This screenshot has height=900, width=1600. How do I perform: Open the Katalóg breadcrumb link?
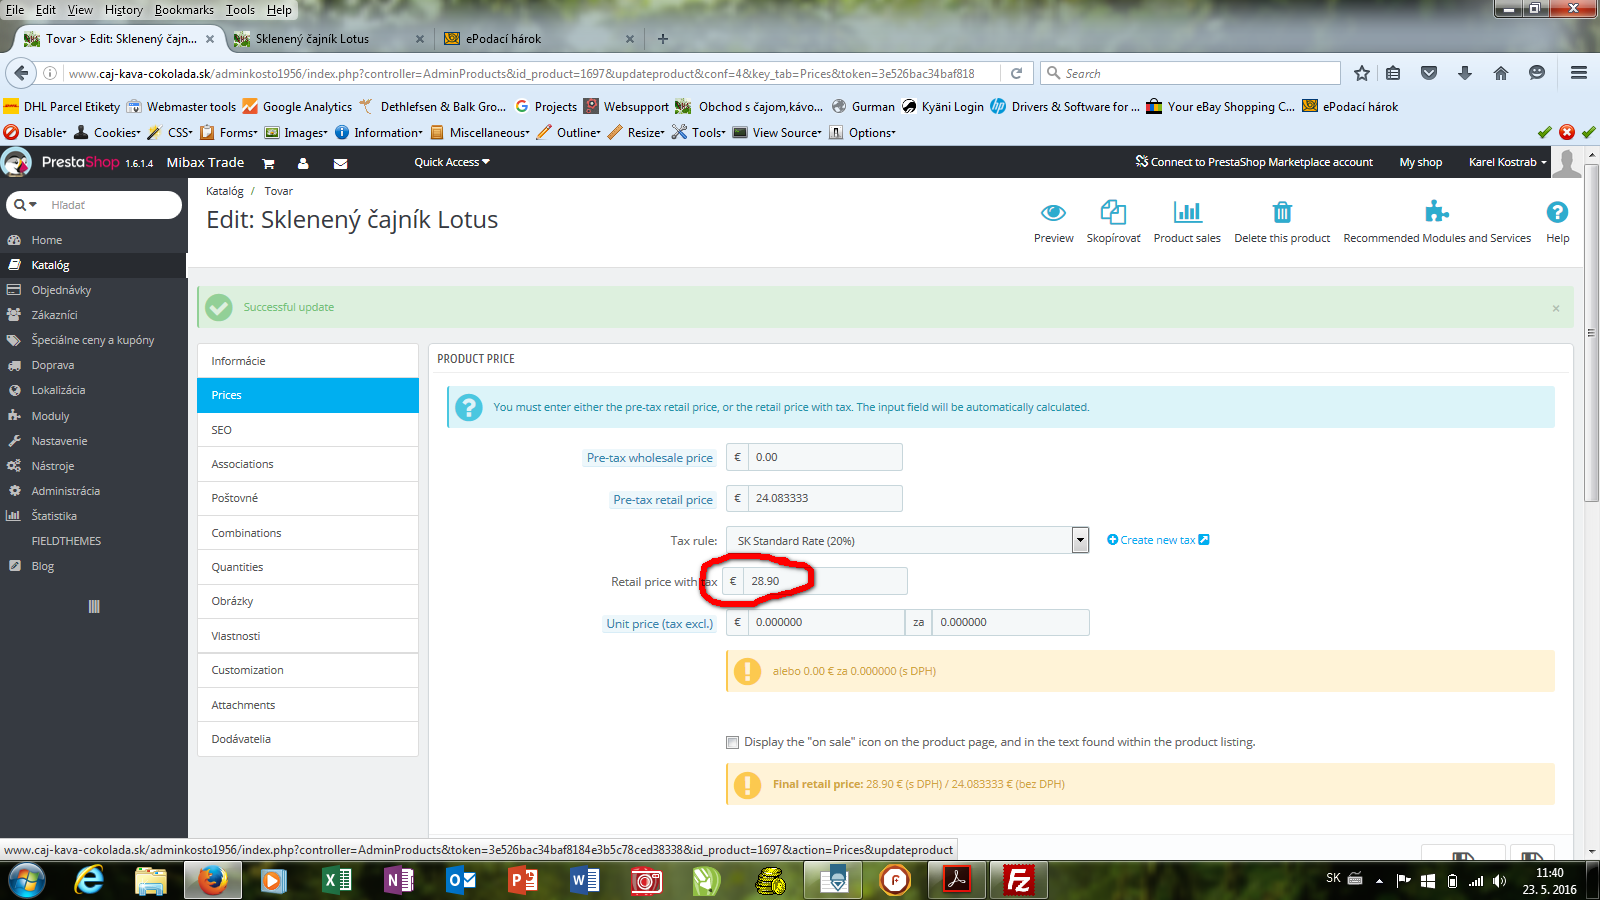click(x=225, y=191)
